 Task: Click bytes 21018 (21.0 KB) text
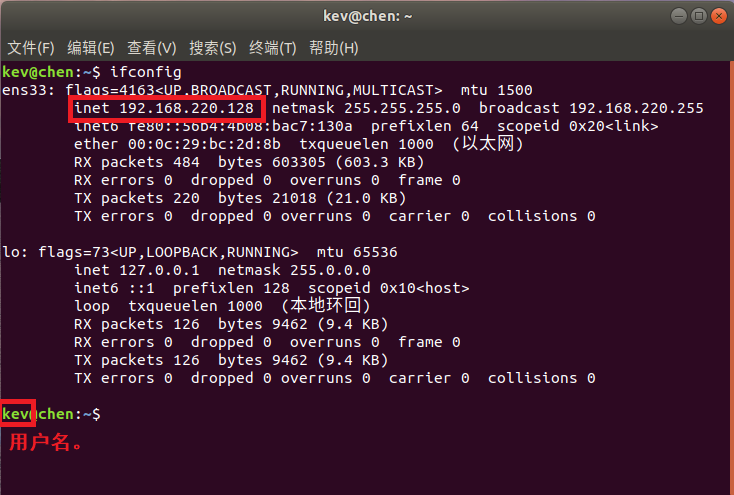(312, 198)
